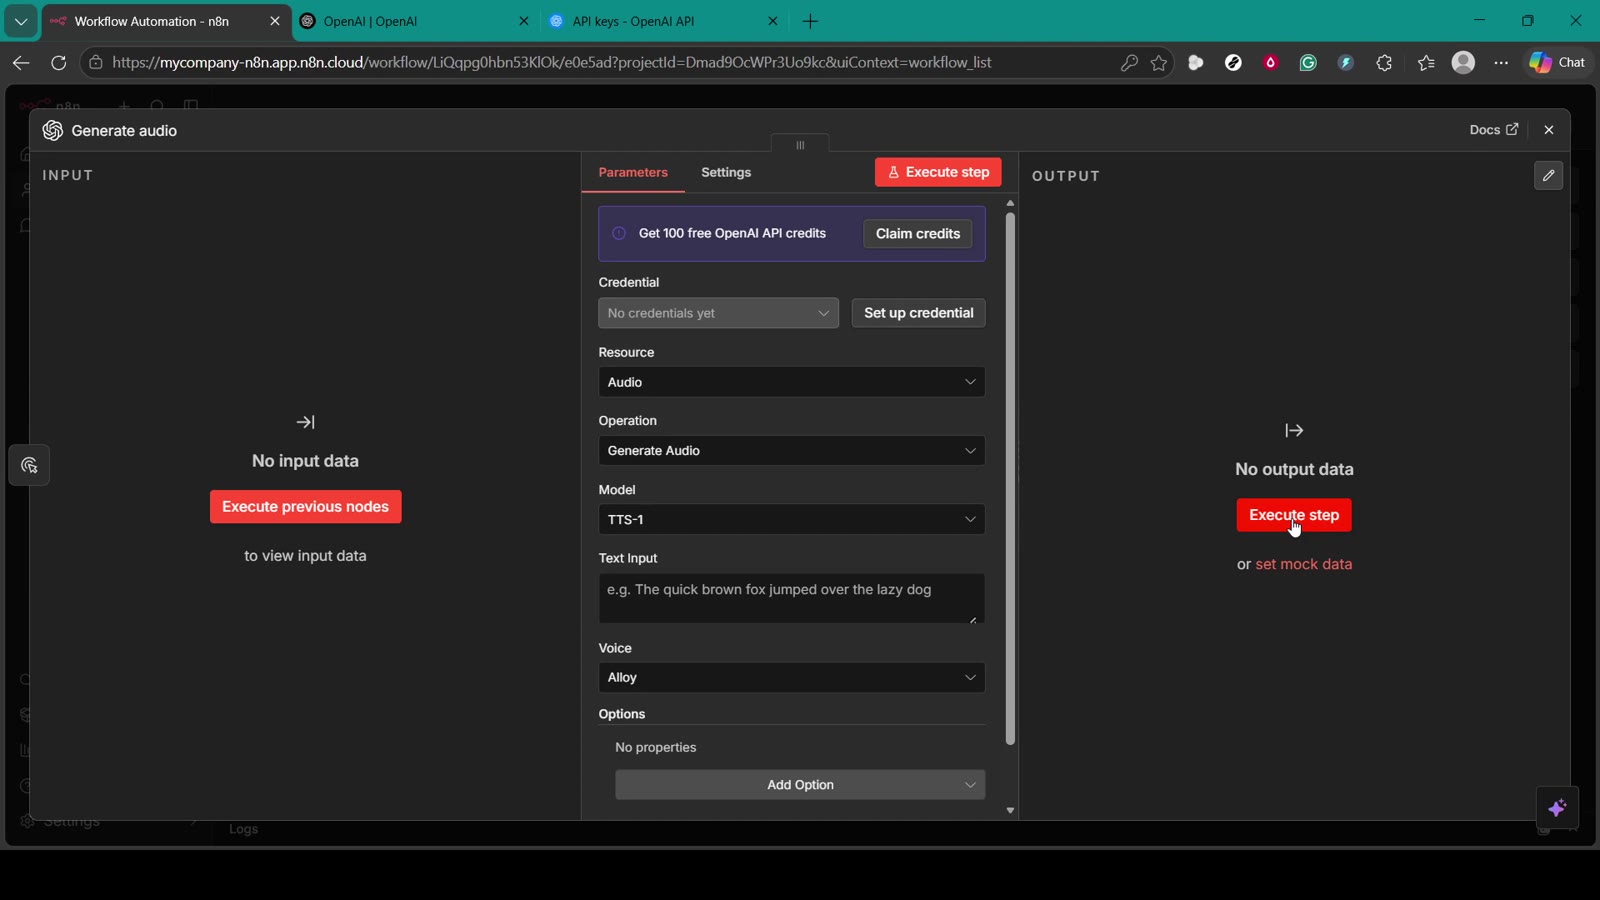Screen dimensions: 1600x900
Task: Open the tab search dropdown arrow
Action: click(x=20, y=21)
